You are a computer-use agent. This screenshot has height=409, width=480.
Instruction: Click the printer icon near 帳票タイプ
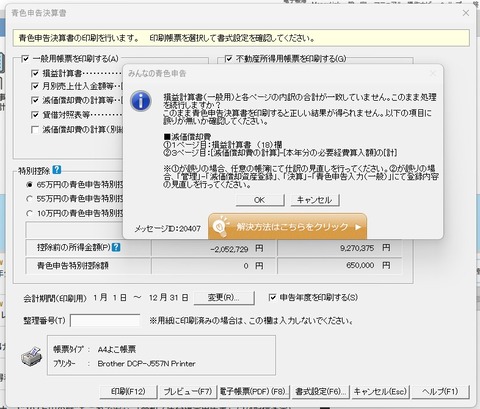click(x=32, y=356)
